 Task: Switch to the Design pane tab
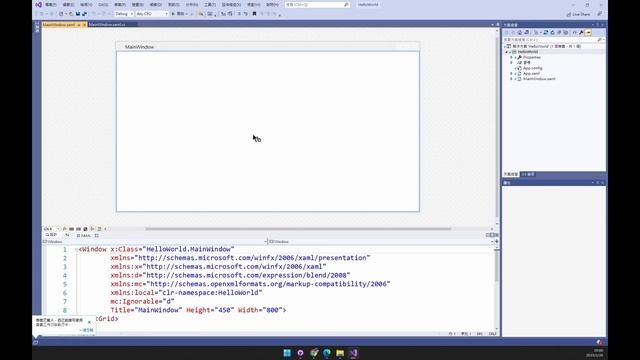(x=52, y=235)
